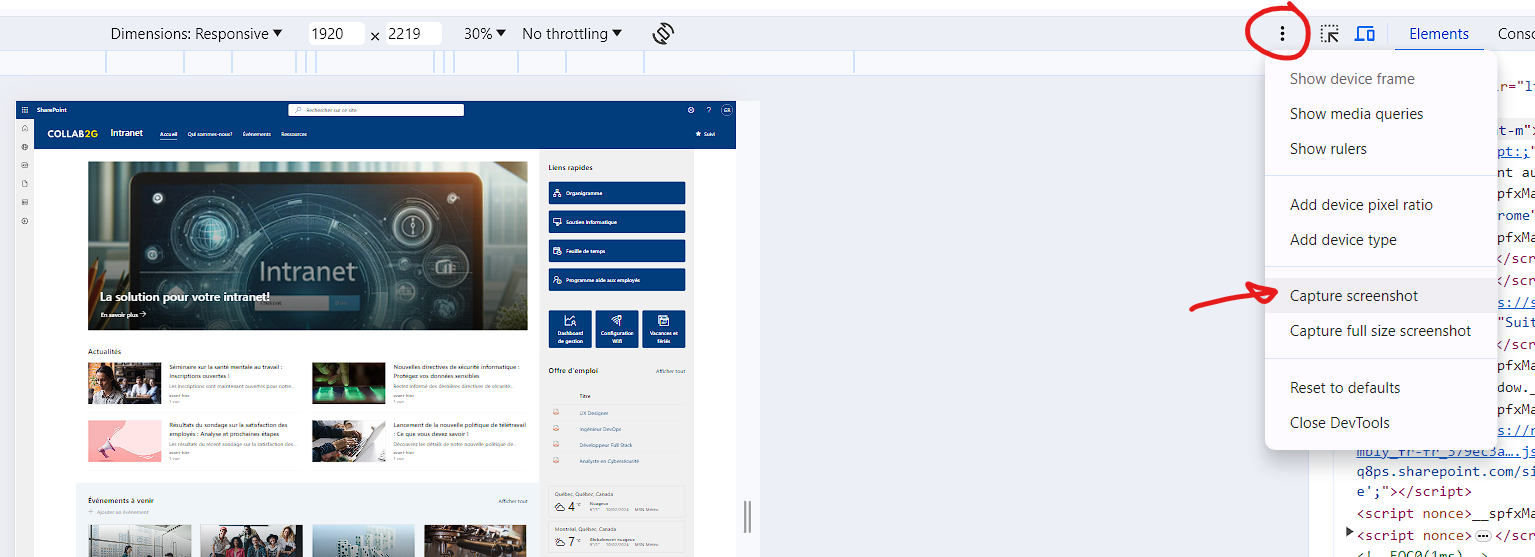
Task: Open Programme aide aux employés quick link
Action: 617,280
